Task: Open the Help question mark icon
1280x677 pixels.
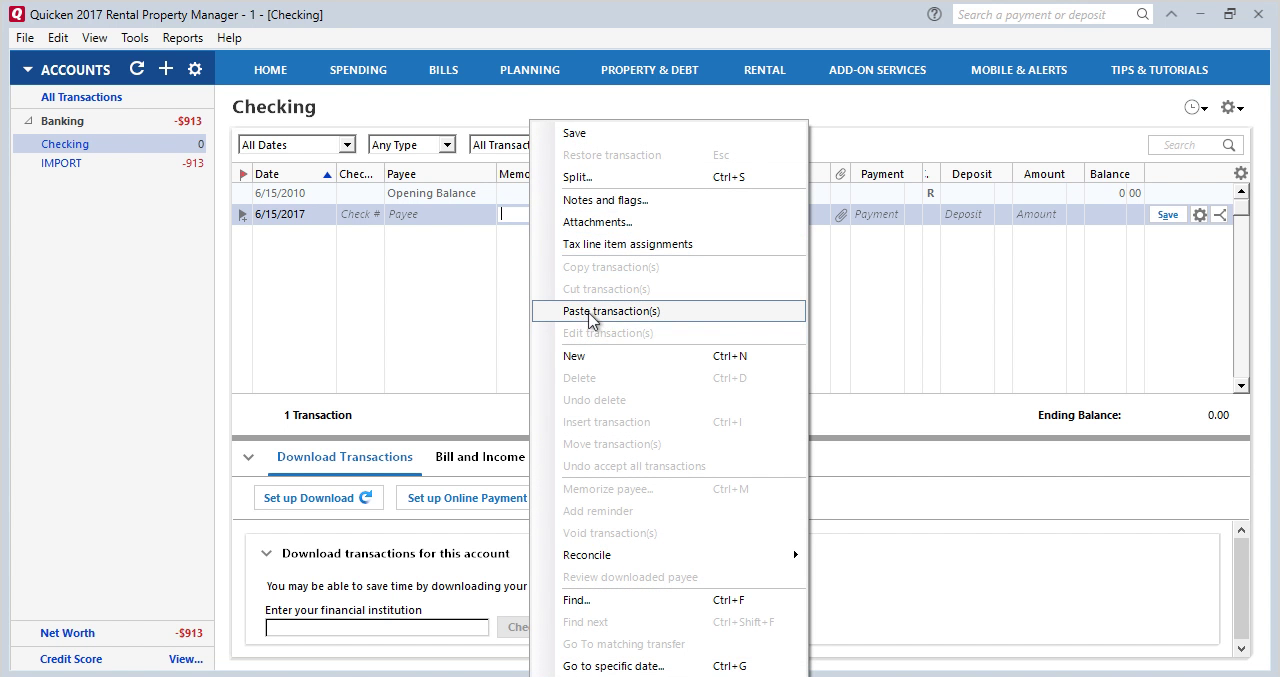Action: 934,14
